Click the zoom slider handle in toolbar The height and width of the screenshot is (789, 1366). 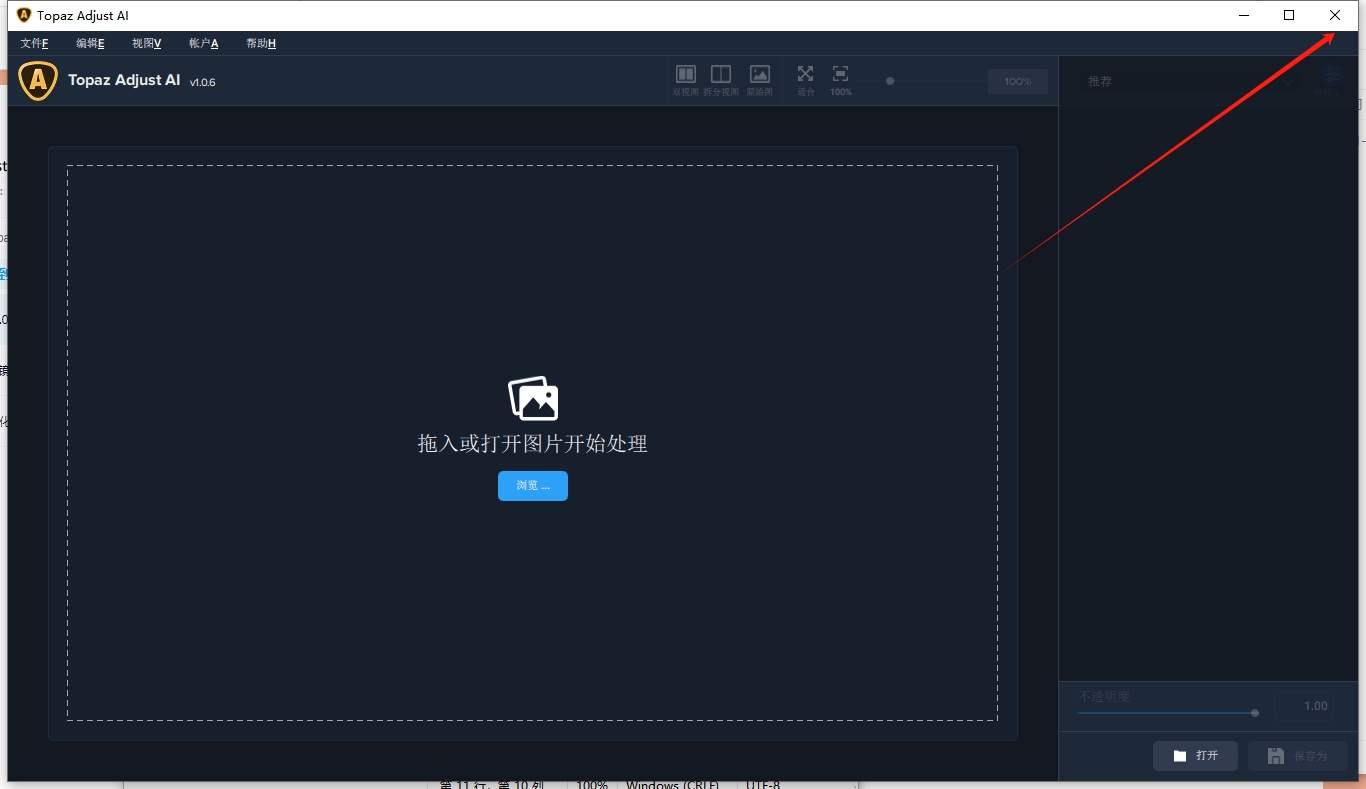pos(890,81)
